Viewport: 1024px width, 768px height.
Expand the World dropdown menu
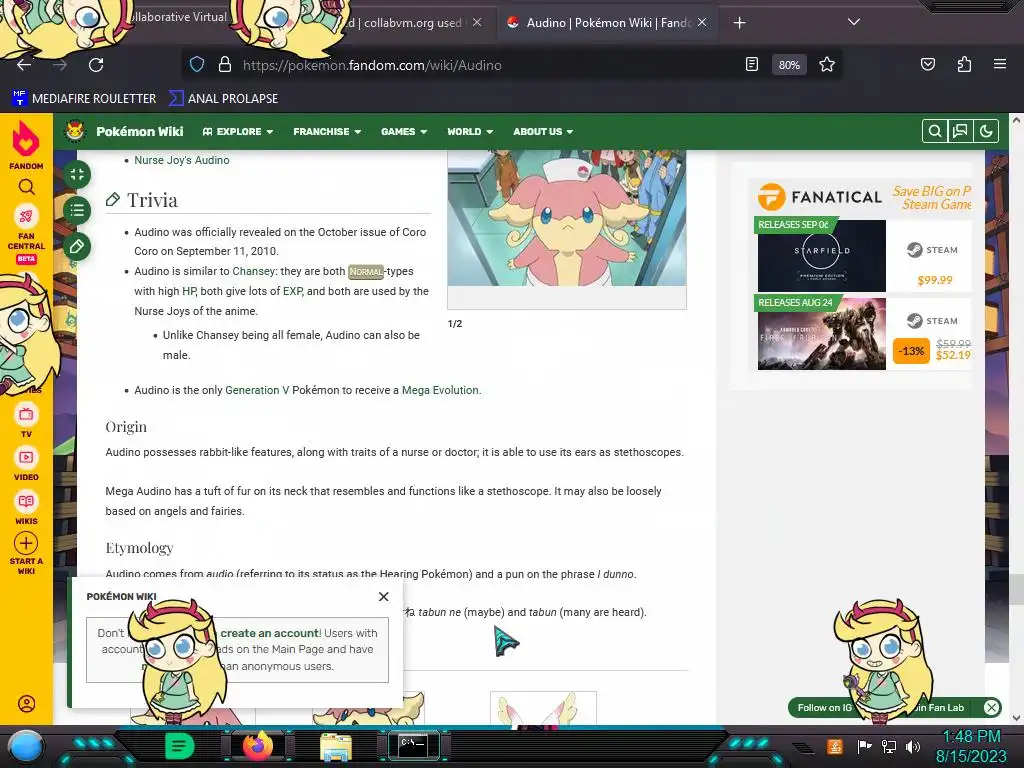(470, 131)
